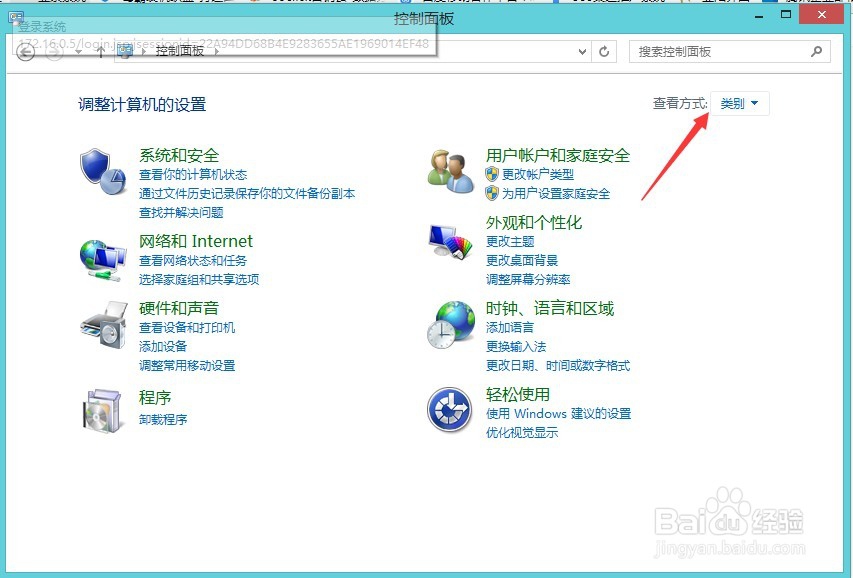The width and height of the screenshot is (853, 578).
Task: Open the User Accounts people icon
Action: [x=450, y=171]
